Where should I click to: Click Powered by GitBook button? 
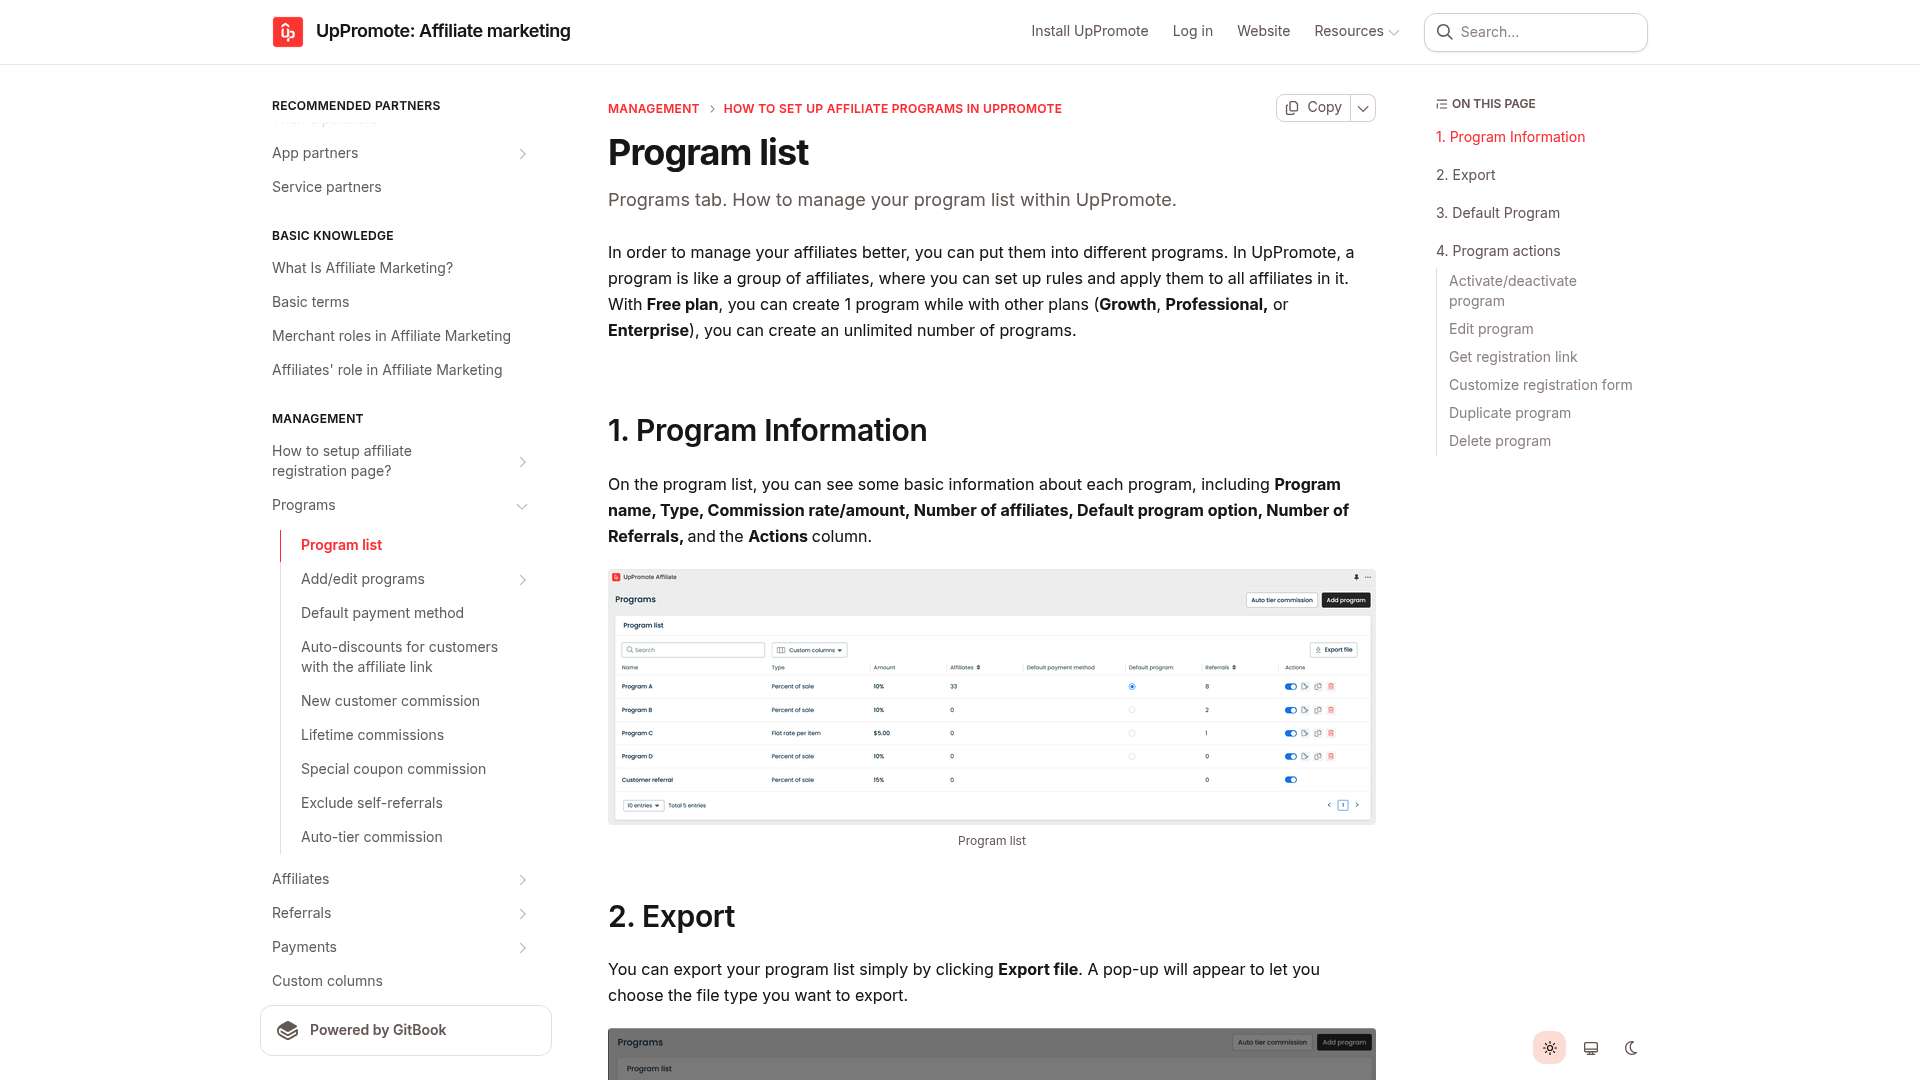point(405,1030)
